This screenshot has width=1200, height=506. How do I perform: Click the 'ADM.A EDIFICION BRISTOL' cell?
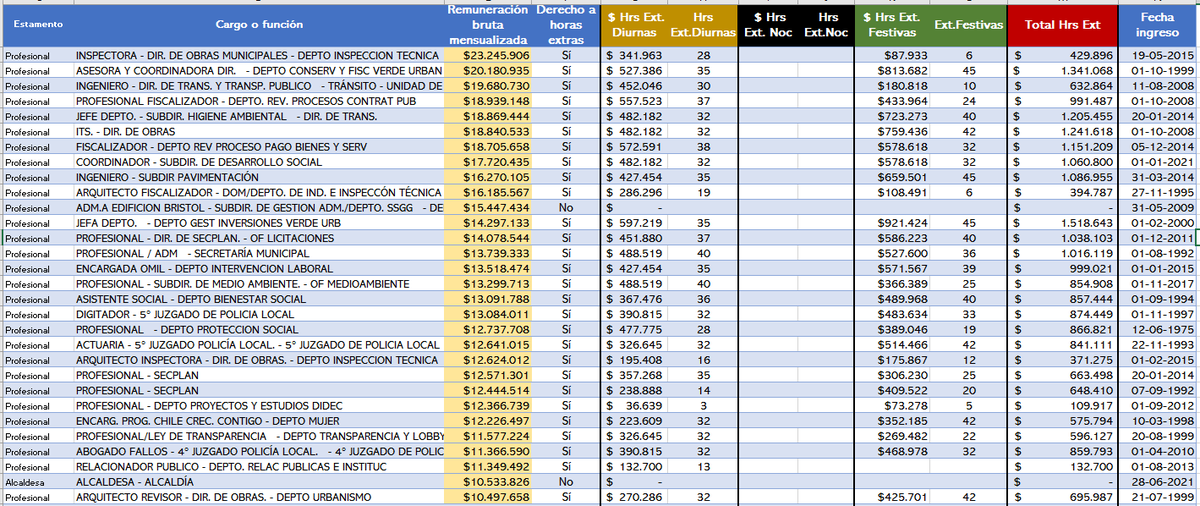coord(258,208)
